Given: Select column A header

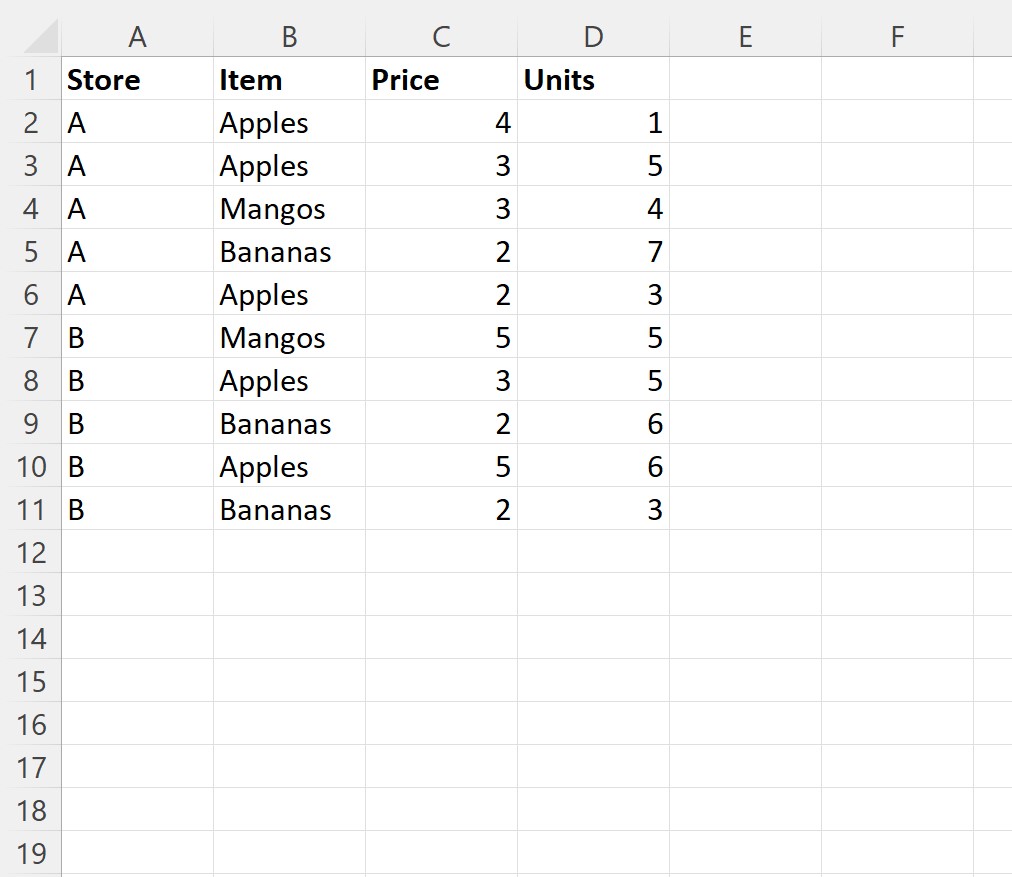Looking at the screenshot, I should (x=137, y=37).
